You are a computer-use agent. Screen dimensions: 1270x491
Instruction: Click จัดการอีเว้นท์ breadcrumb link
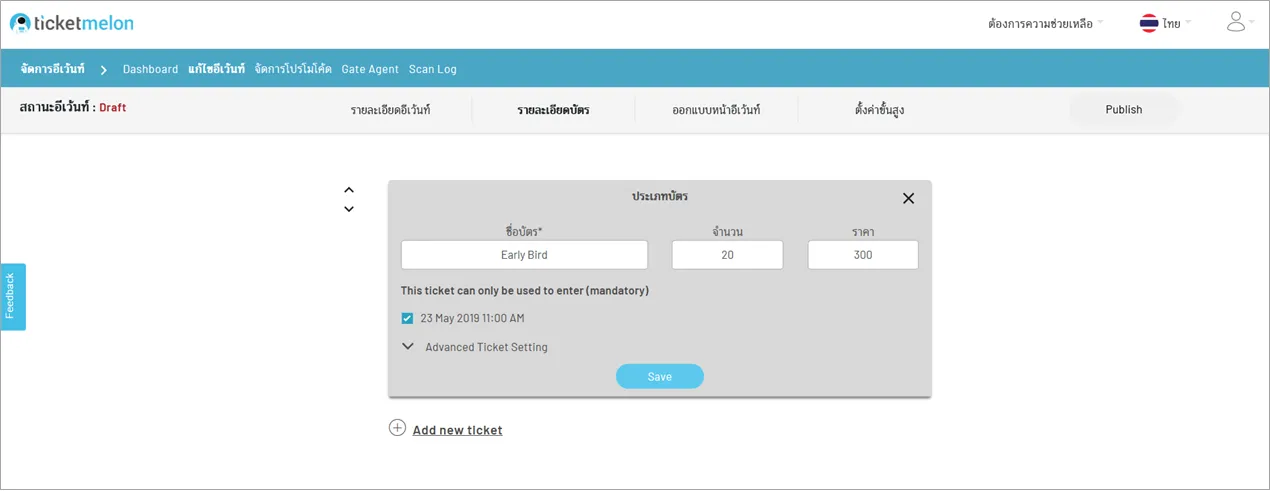(x=53, y=69)
